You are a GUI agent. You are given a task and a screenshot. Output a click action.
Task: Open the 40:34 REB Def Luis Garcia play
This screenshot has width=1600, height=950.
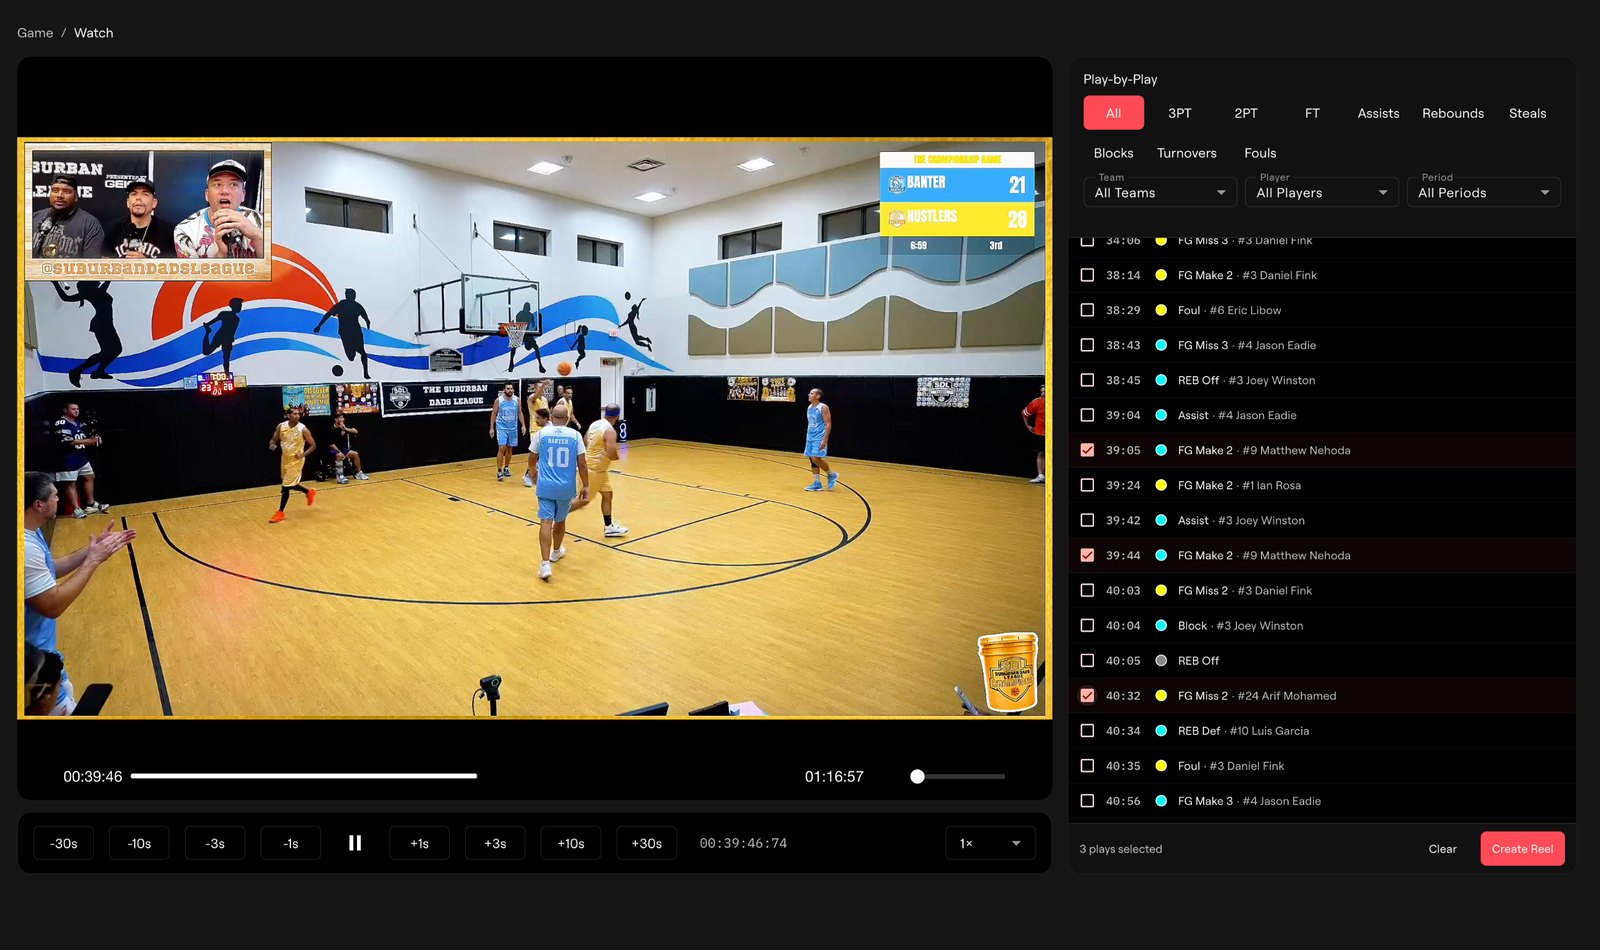tap(1322, 731)
